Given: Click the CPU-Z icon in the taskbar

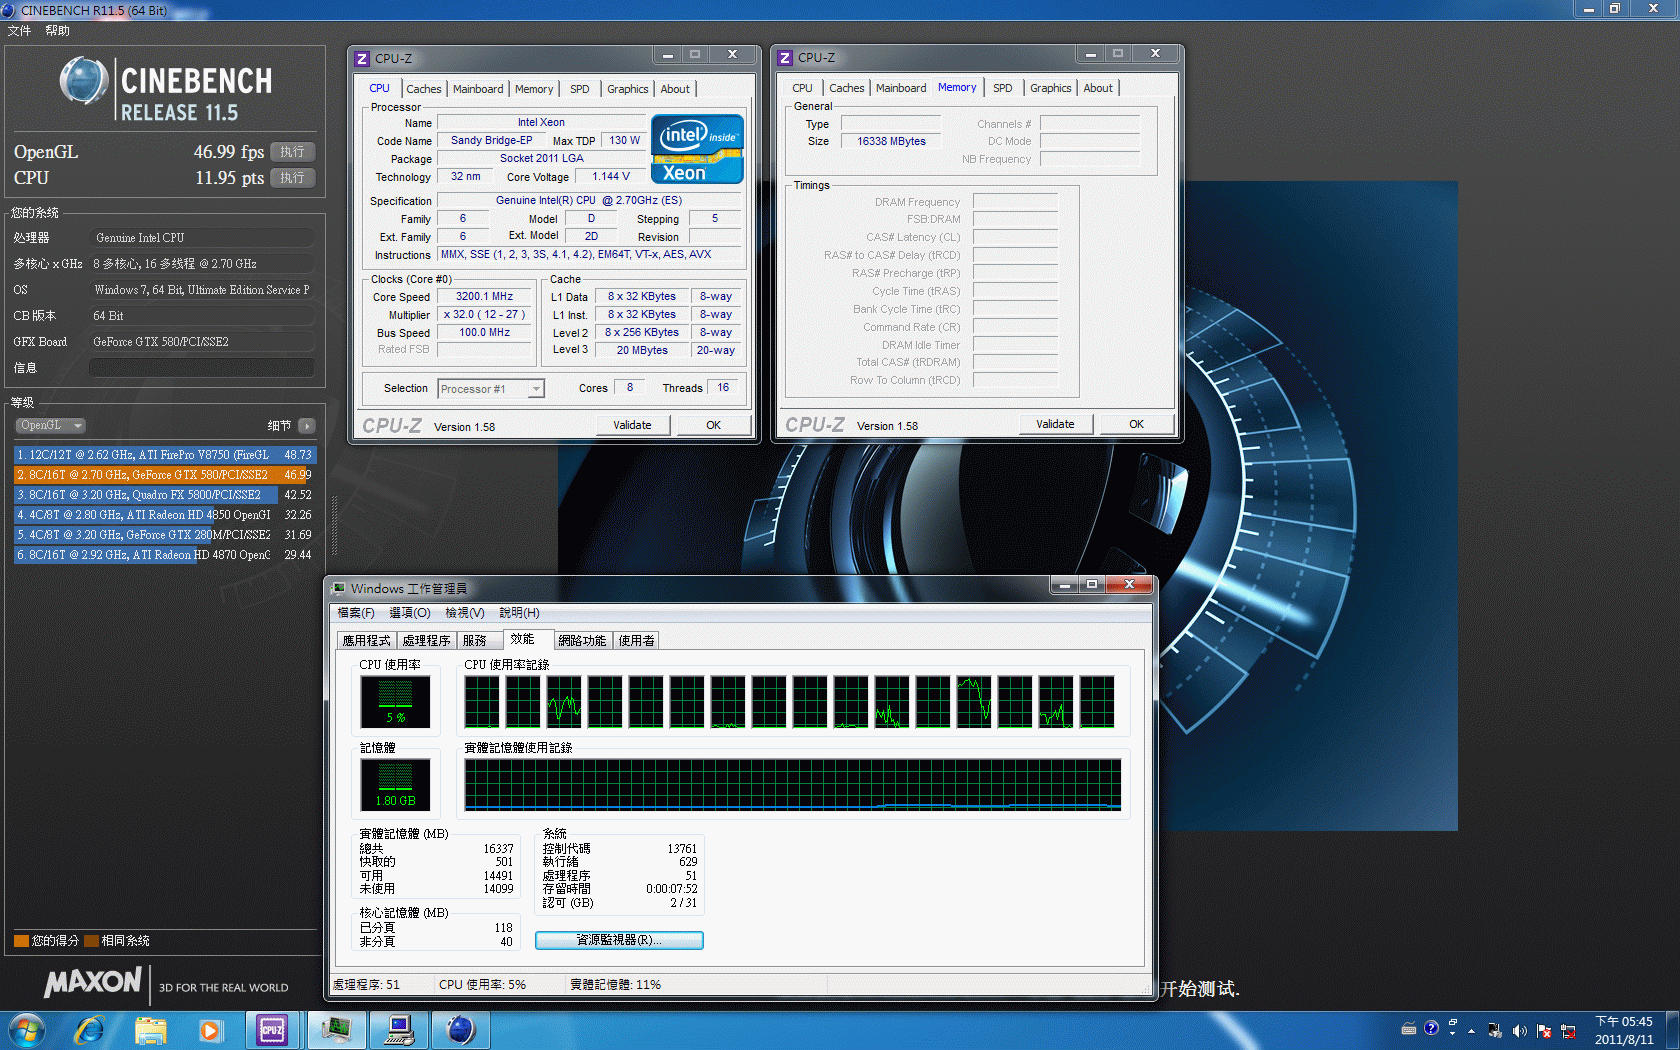Looking at the screenshot, I should (272, 1029).
